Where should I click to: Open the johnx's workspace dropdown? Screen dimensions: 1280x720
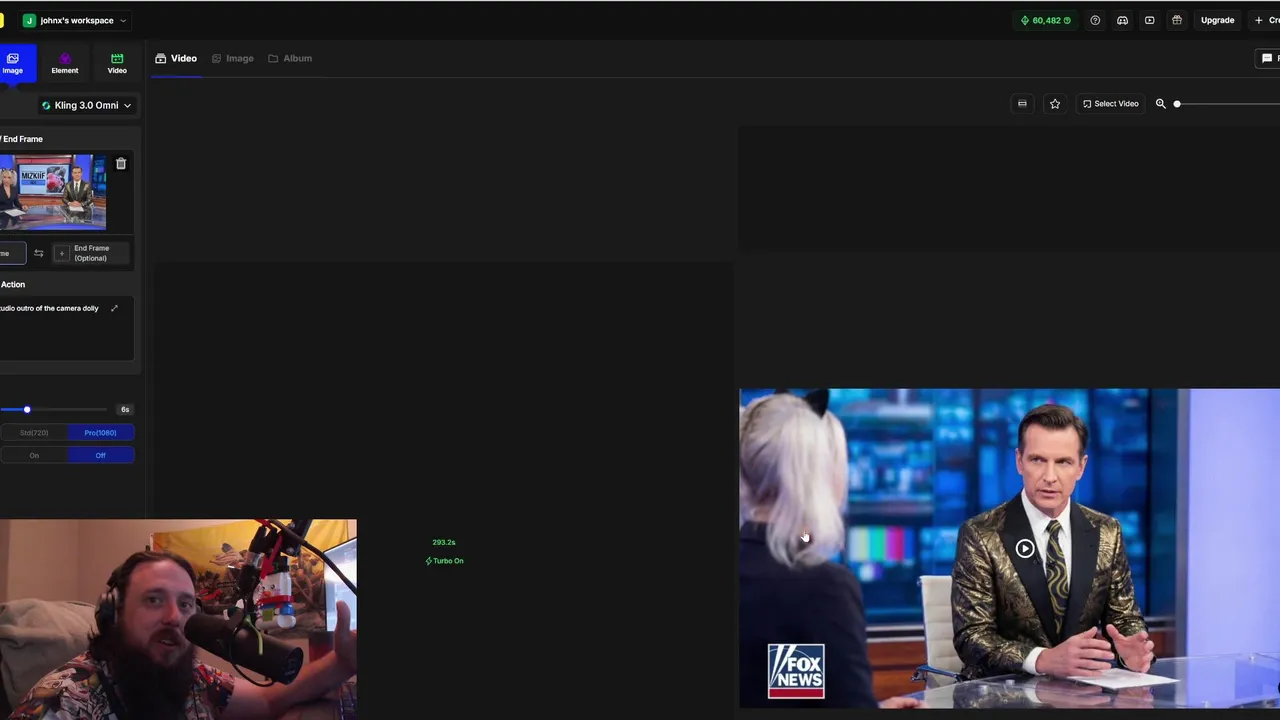click(75, 20)
